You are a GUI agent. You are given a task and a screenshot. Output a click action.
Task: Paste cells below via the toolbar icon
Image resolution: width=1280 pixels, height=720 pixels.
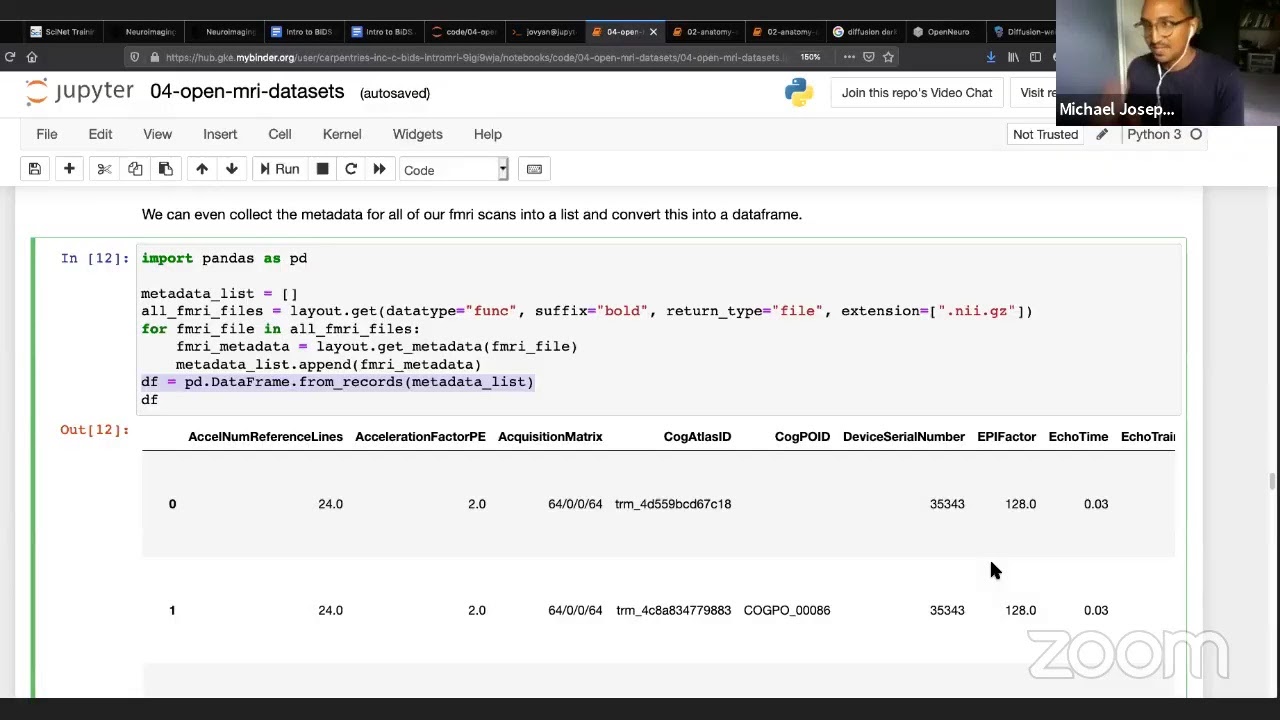point(166,169)
